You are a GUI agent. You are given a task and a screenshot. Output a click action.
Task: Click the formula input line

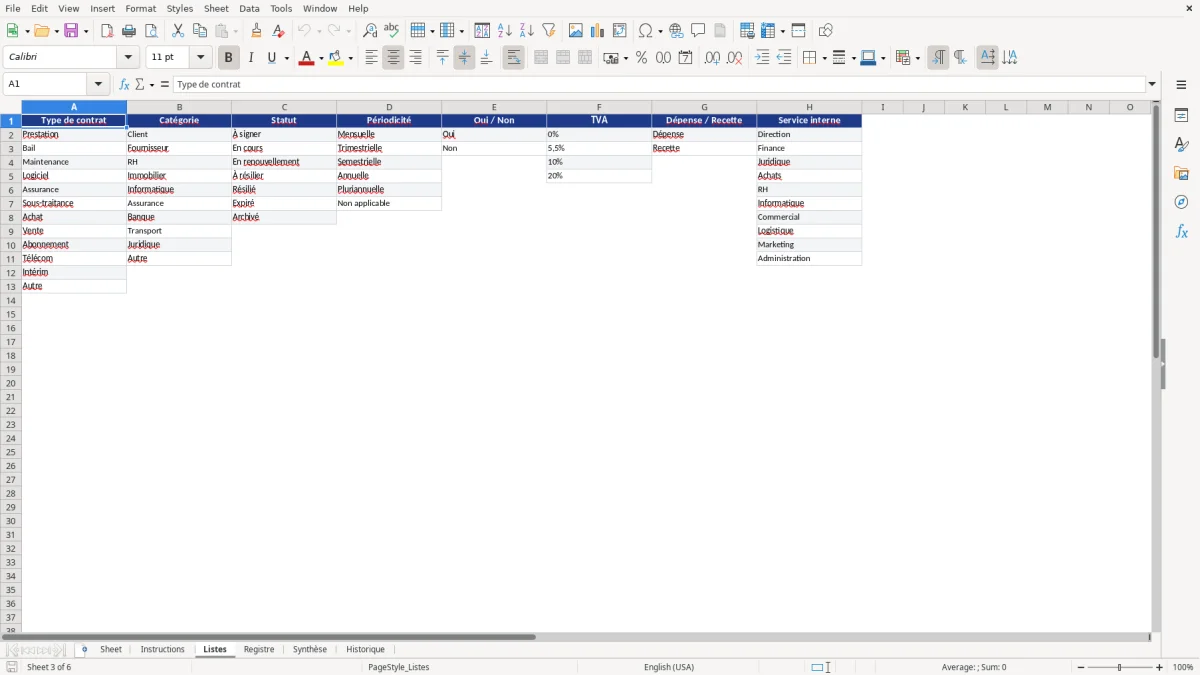pyautogui.click(x=659, y=84)
